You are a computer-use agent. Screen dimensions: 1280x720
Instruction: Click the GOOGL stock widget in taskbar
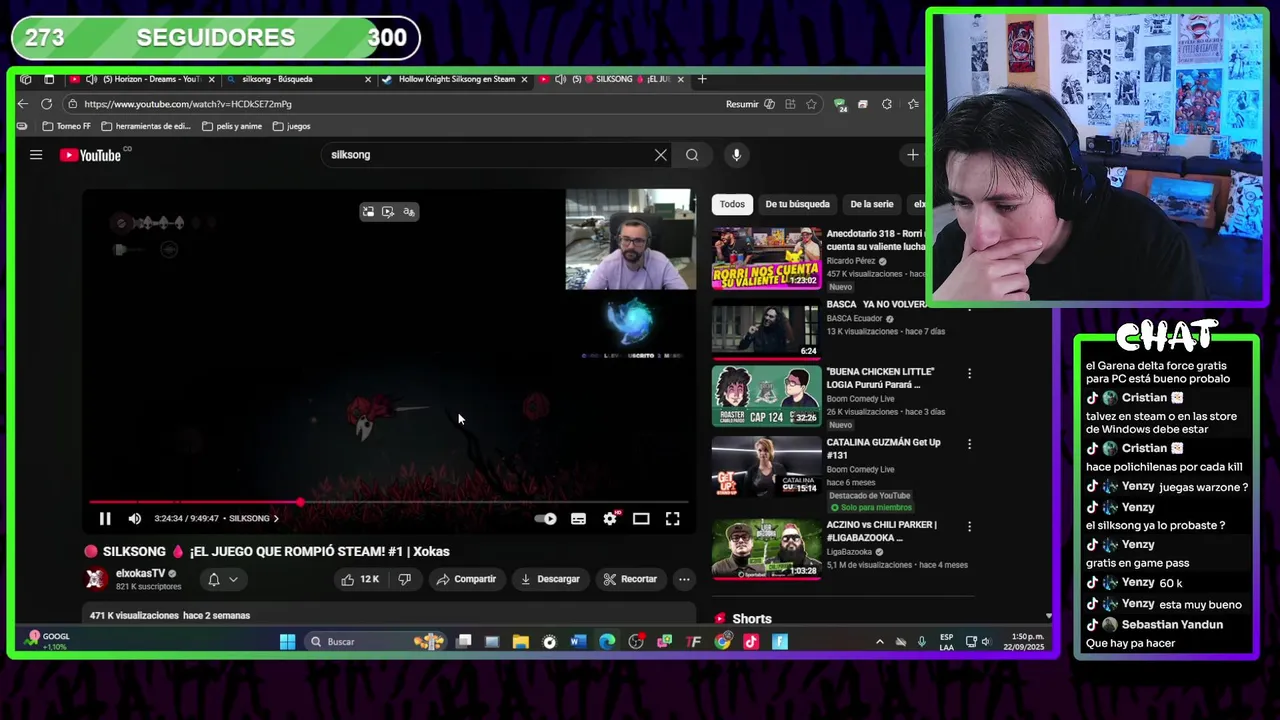tap(48, 641)
